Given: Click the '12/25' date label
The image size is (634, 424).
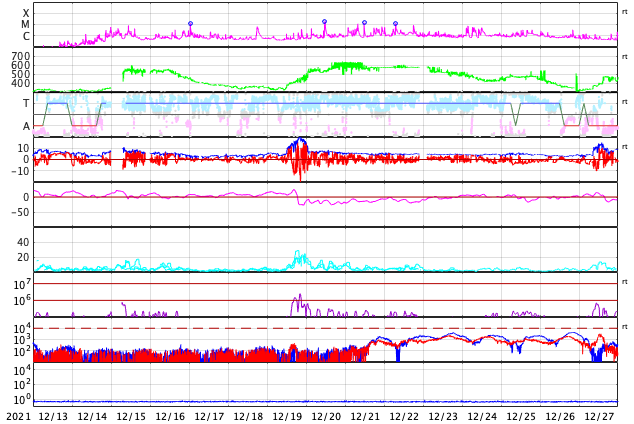Looking at the screenshot, I should tap(521, 417).
